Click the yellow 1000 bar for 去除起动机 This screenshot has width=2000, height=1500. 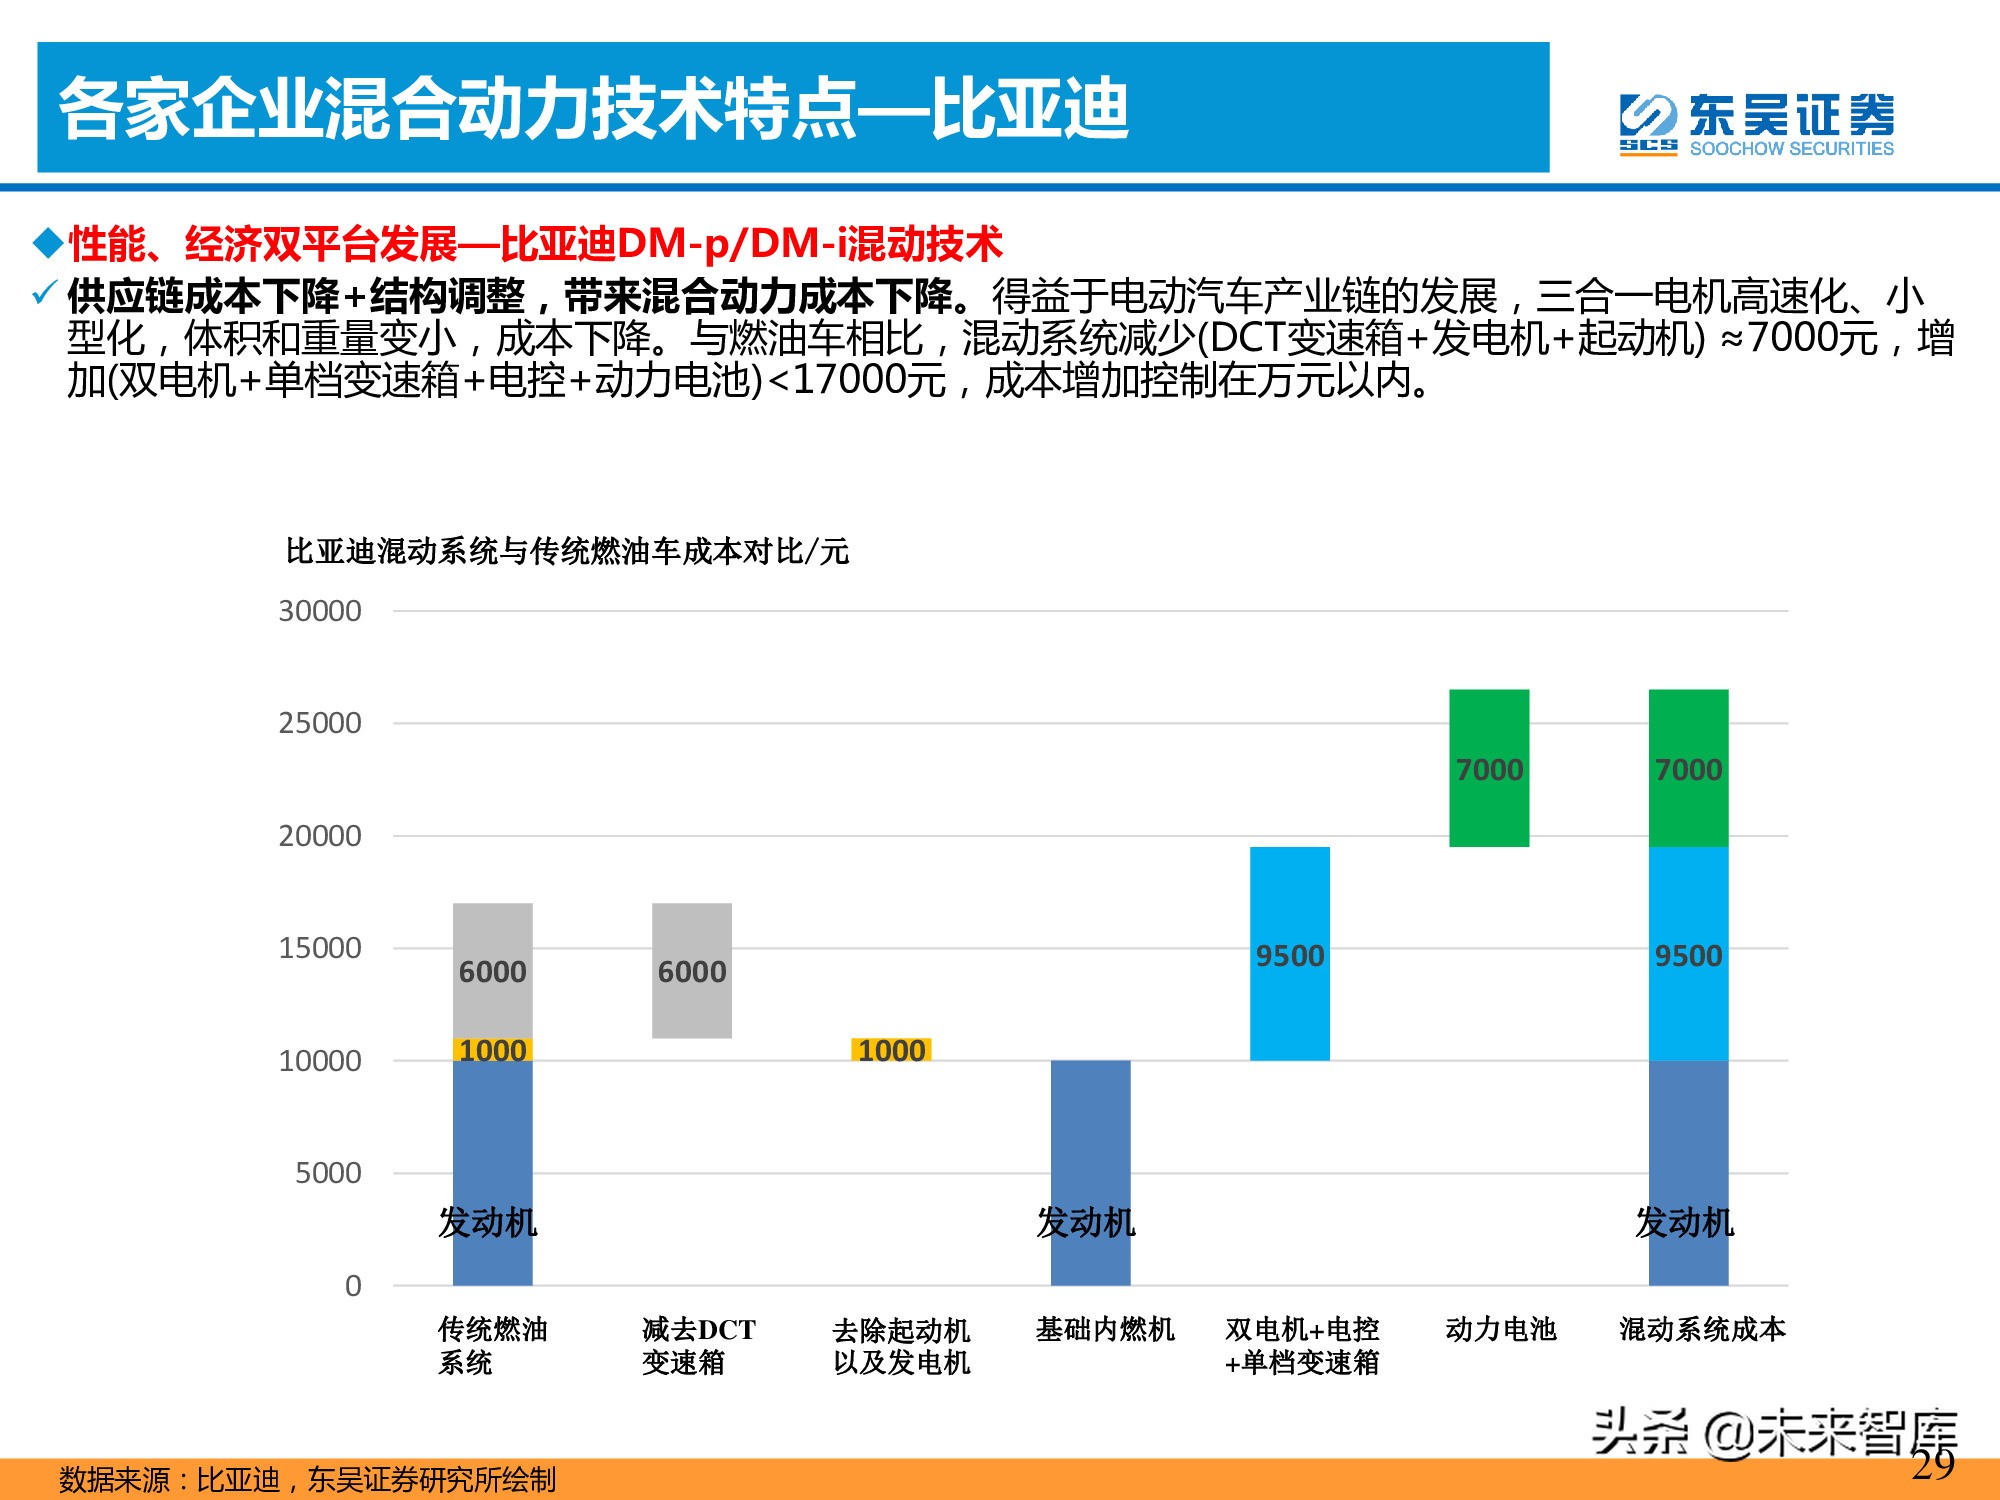(x=891, y=1050)
